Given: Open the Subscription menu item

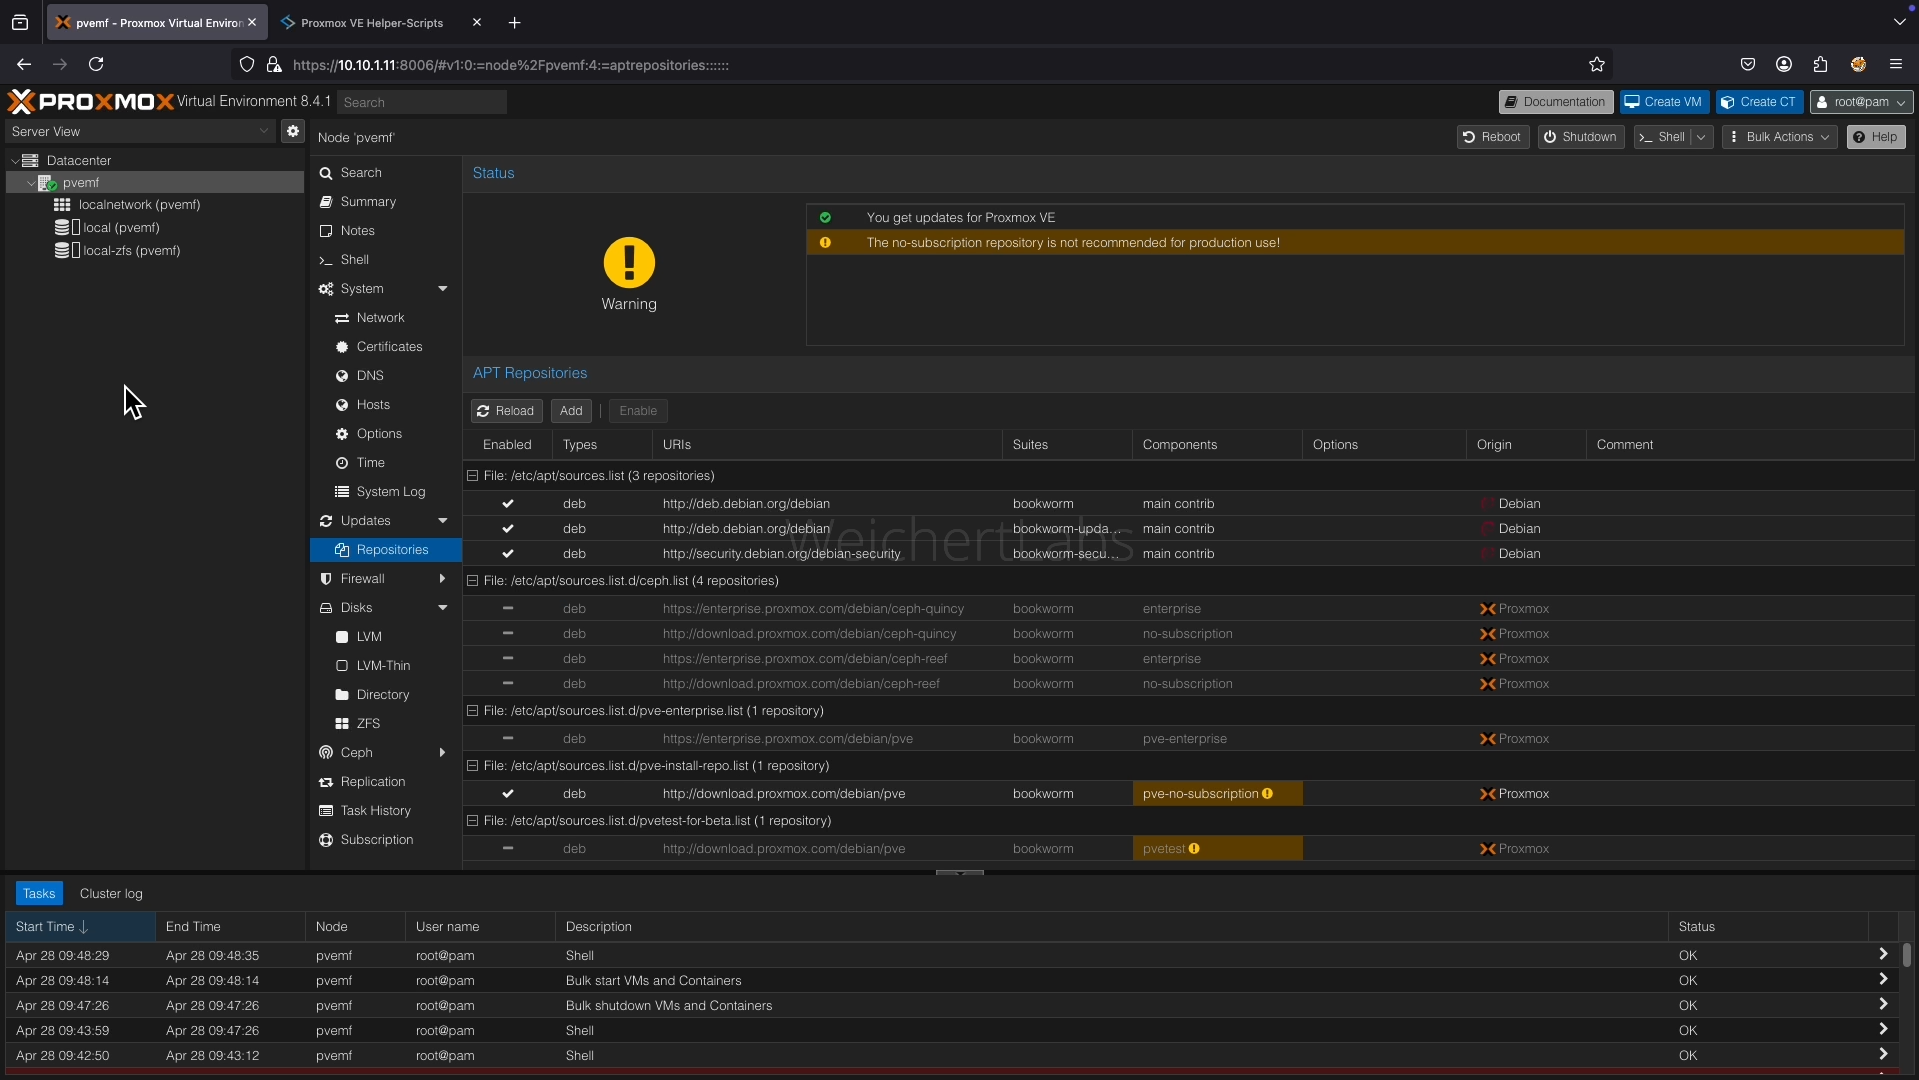Looking at the screenshot, I should 376,840.
